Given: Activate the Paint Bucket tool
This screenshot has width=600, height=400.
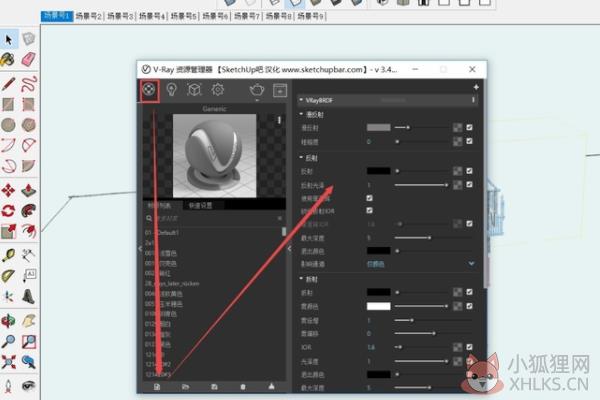Looking at the screenshot, I should pyautogui.click(x=8, y=59).
